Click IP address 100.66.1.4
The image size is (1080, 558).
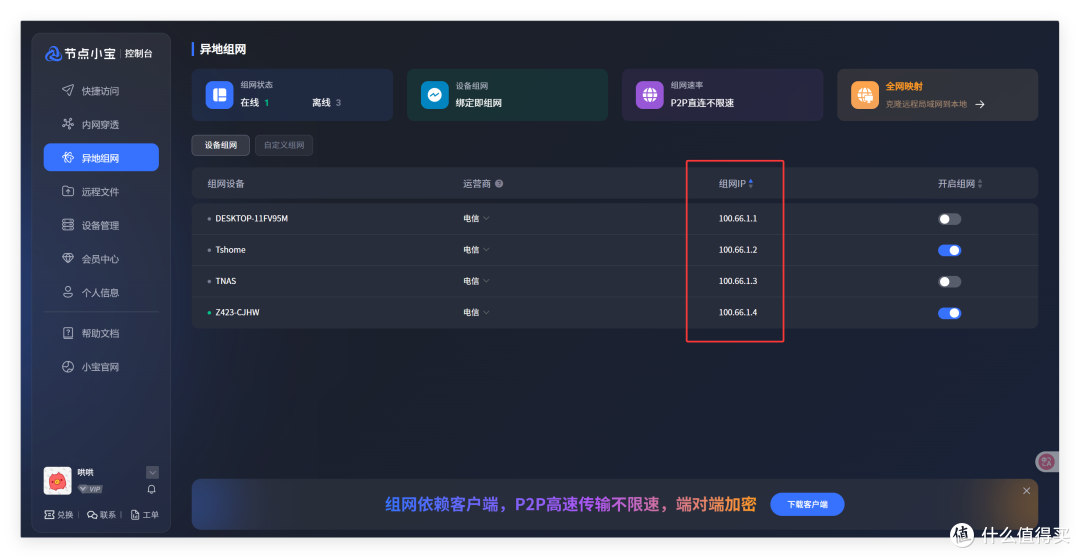738,313
